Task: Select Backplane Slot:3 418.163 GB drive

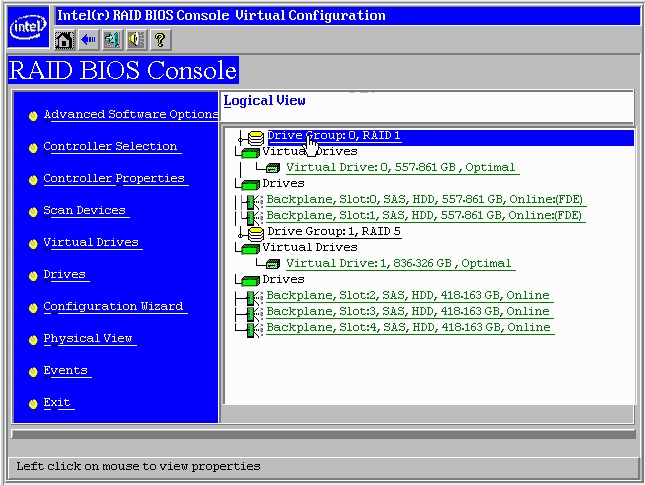Action: [x=408, y=311]
